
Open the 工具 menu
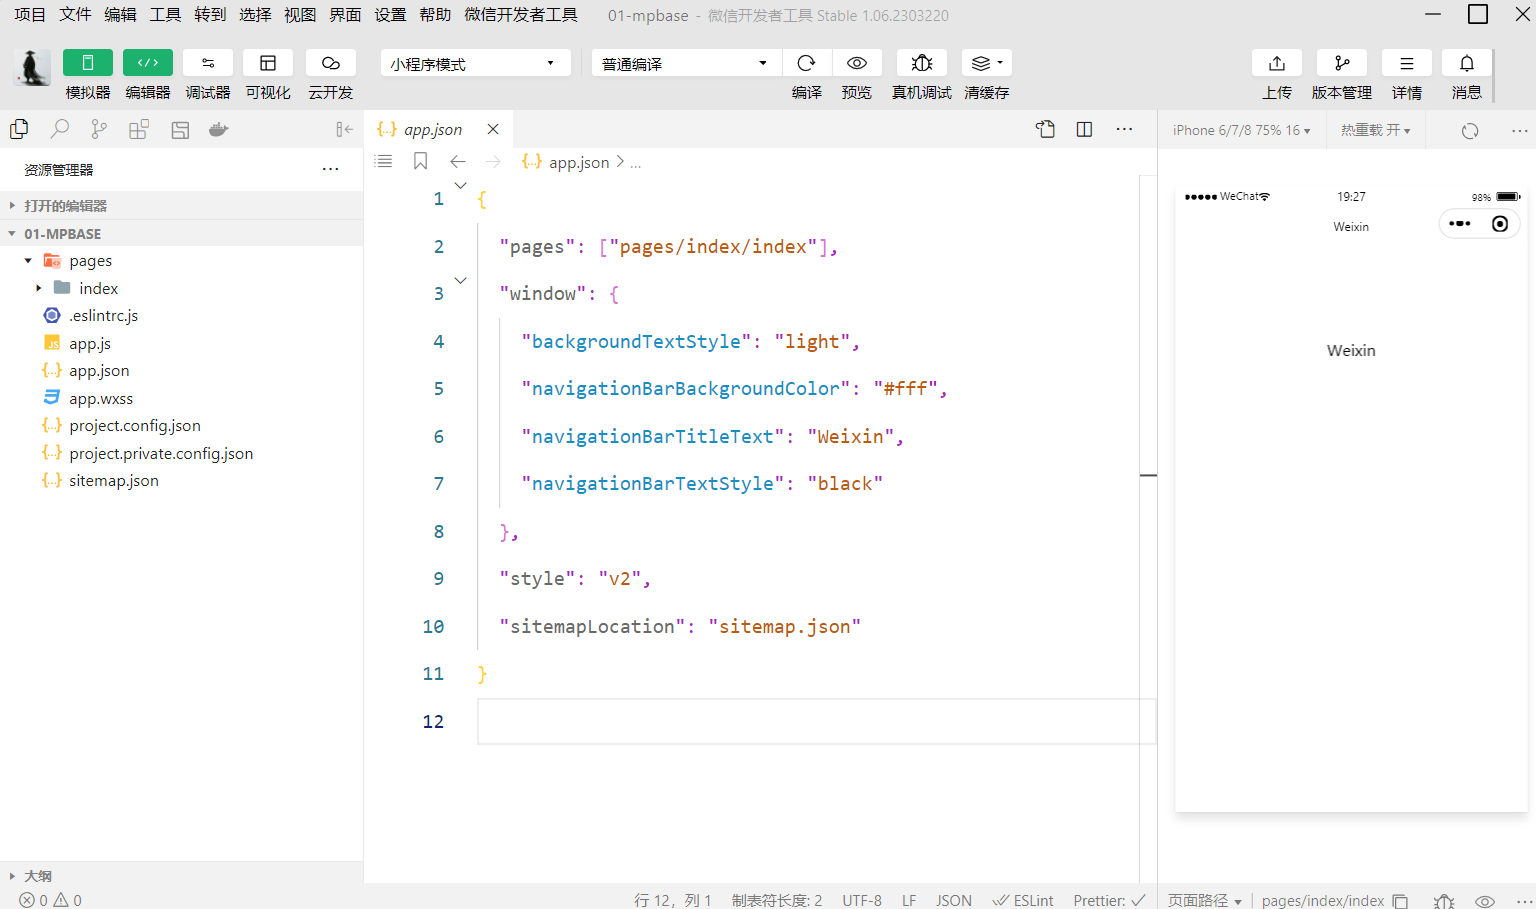[165, 15]
